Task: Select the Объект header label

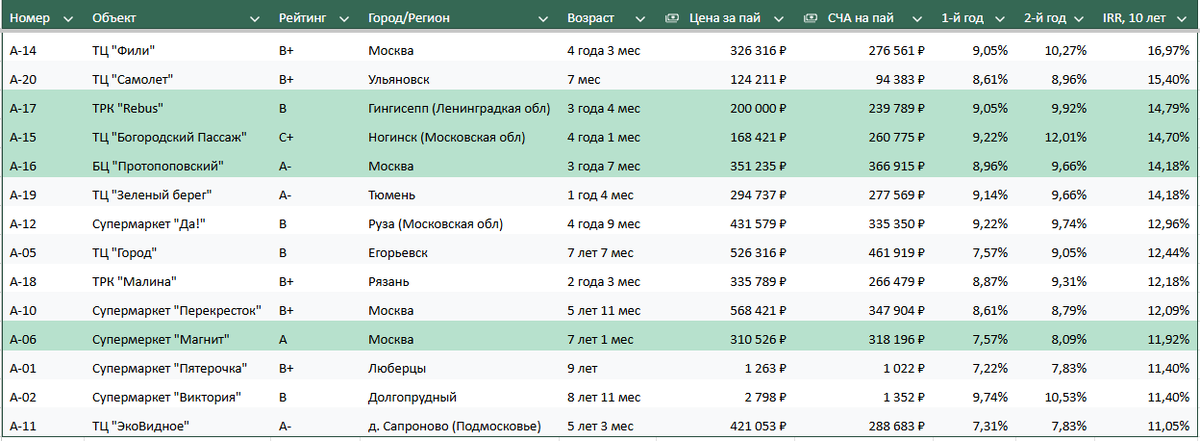Action: click(x=115, y=19)
